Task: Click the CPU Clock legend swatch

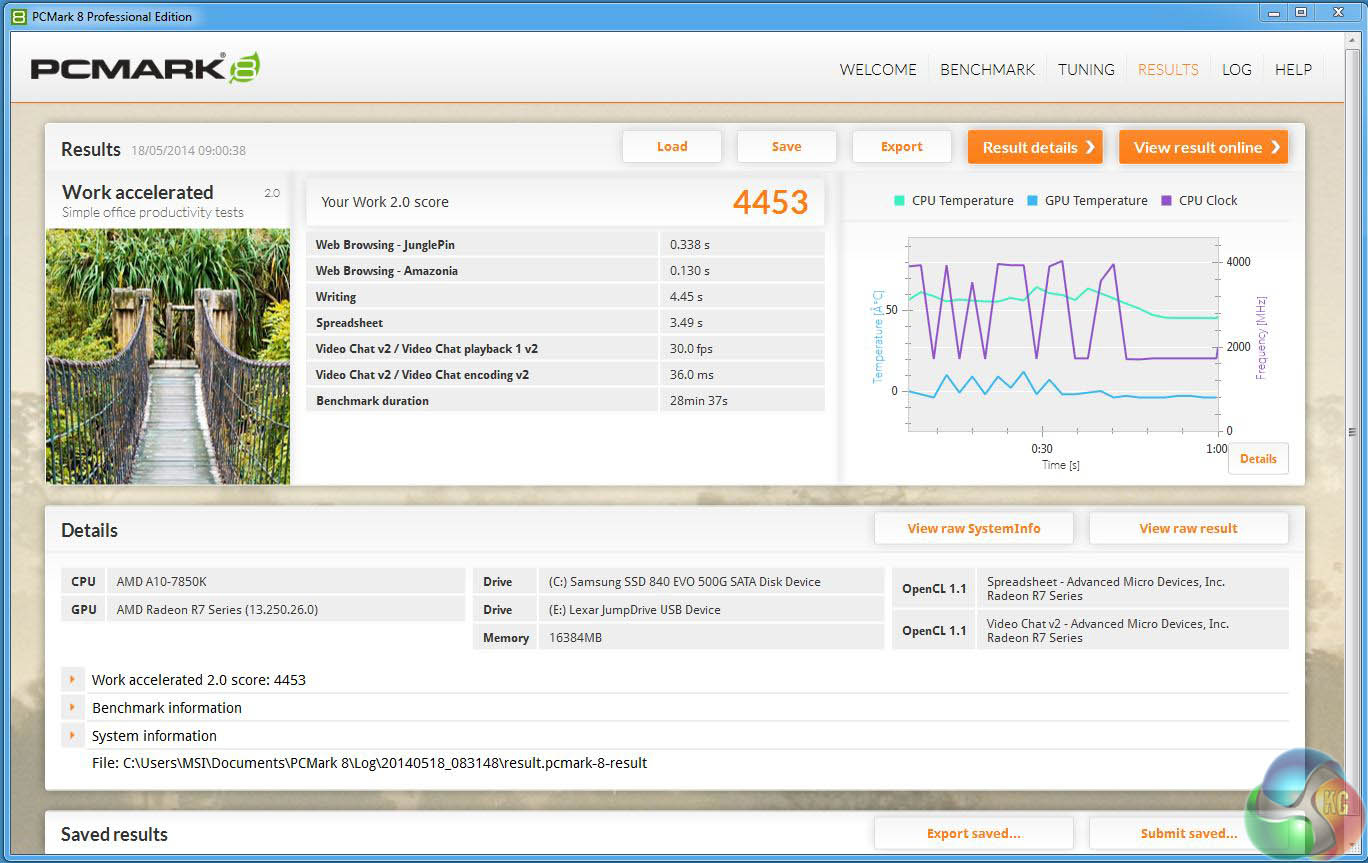Action: (1166, 201)
